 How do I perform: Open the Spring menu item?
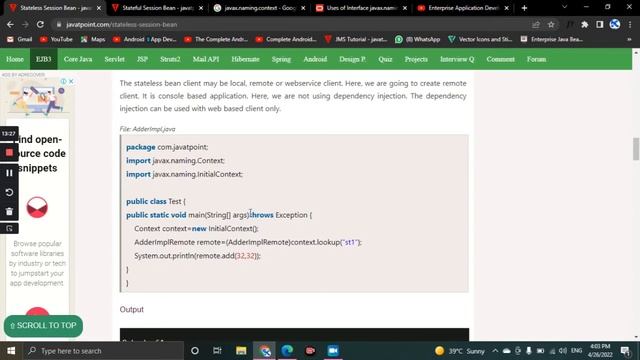[x=281, y=59]
